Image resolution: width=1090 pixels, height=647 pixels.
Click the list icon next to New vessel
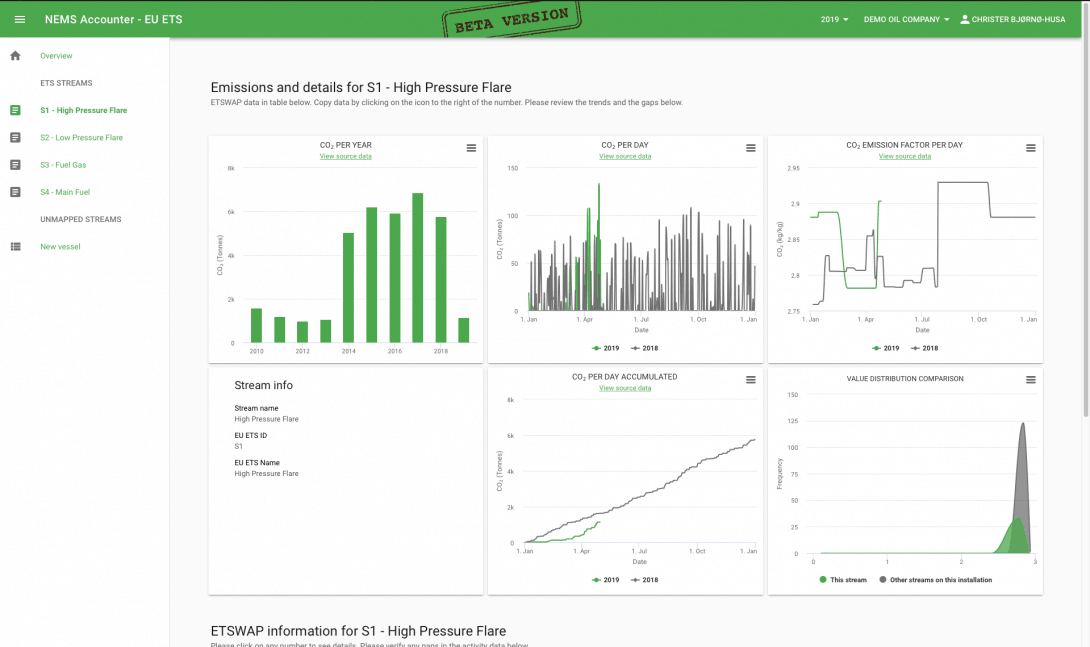click(x=14, y=246)
